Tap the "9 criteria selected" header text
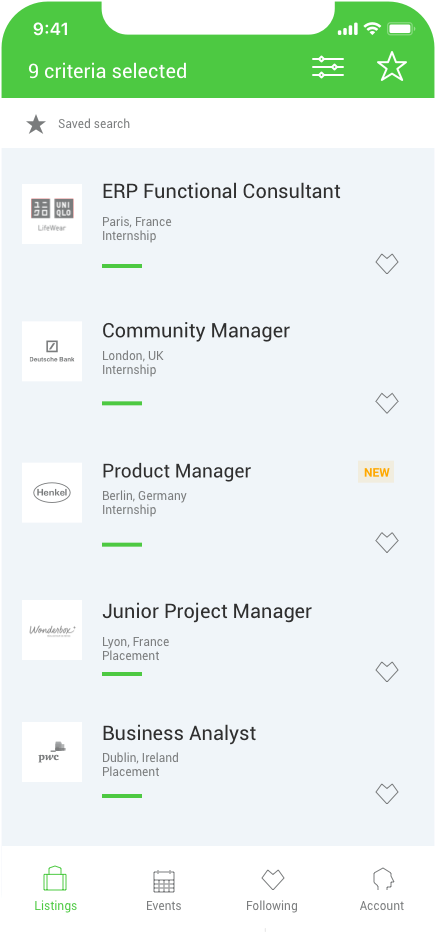Image resolution: width=436 pixels, height=940 pixels. [x=108, y=71]
